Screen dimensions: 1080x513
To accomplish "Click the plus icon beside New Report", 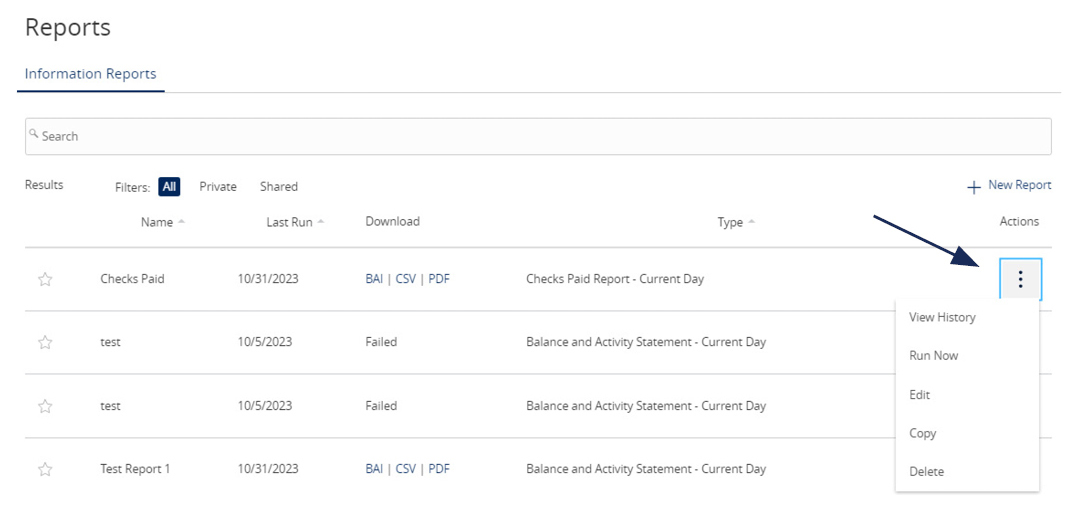I will tap(974, 187).
